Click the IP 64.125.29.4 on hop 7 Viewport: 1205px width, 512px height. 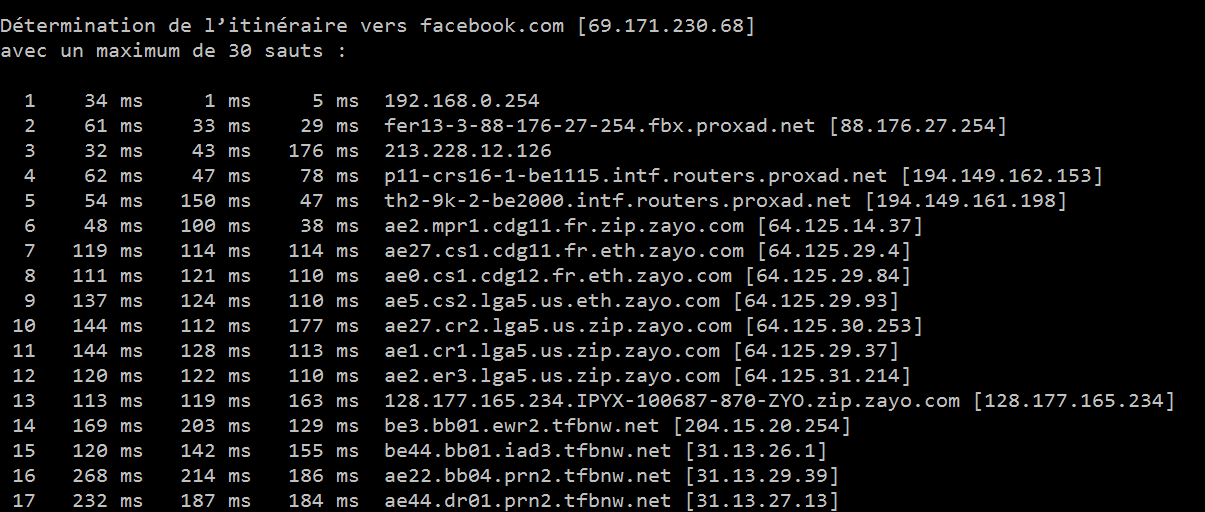click(834, 251)
